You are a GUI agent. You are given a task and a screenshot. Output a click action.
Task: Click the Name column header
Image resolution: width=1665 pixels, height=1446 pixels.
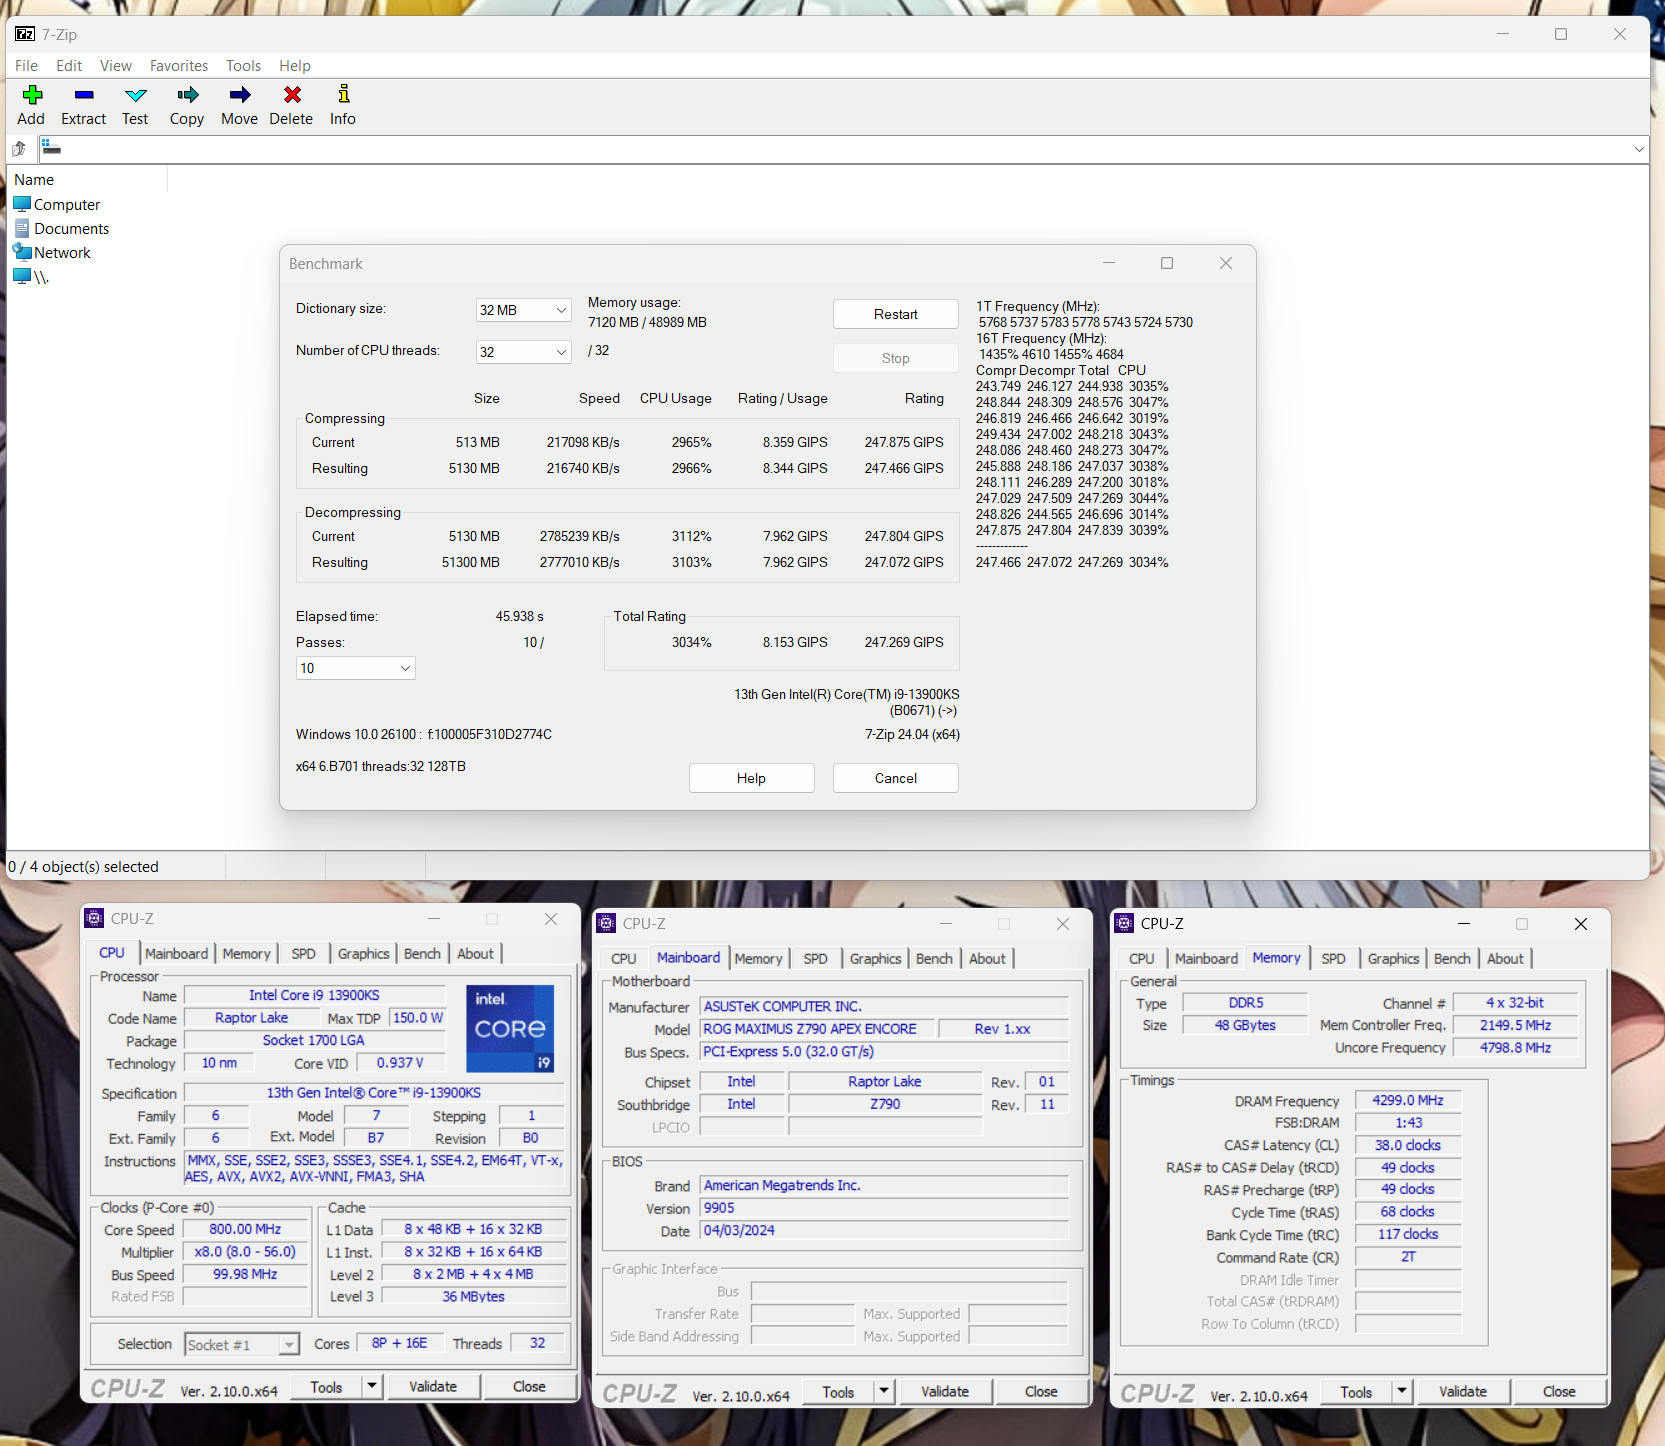click(x=87, y=180)
